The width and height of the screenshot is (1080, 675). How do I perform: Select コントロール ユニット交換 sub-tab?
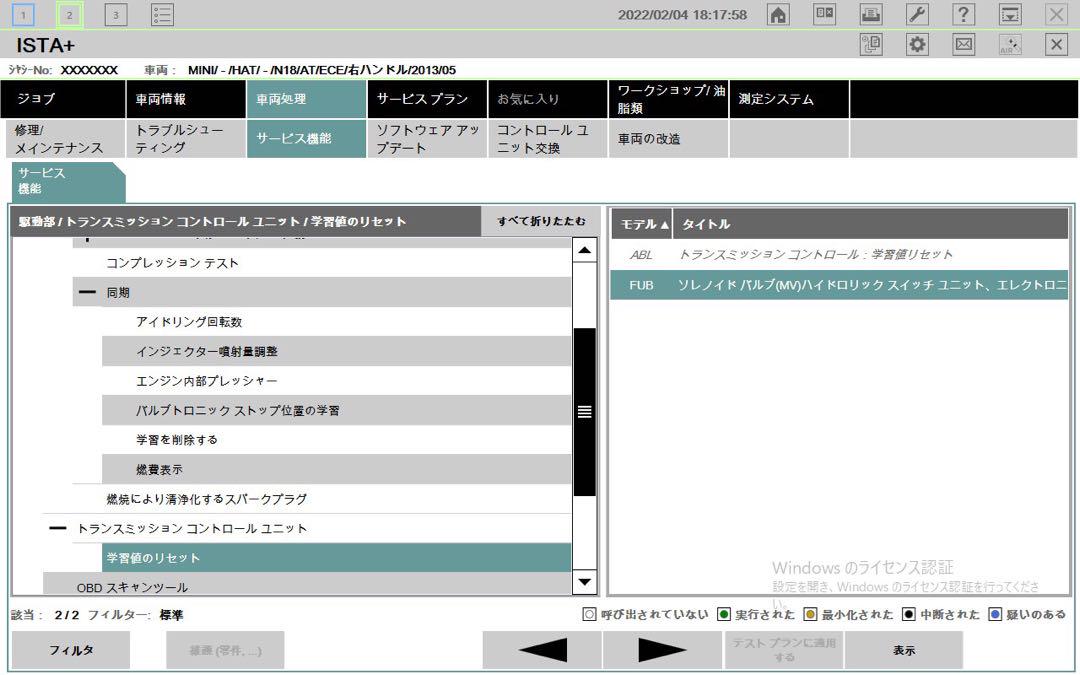(548, 138)
